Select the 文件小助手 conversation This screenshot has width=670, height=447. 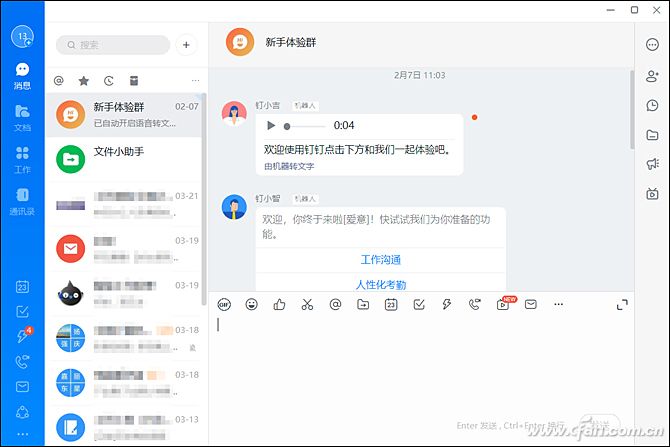(x=124, y=159)
